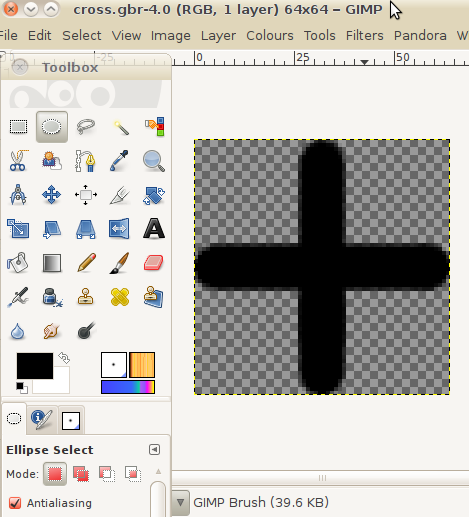The image size is (469, 517).
Task: Open the active brush selector
Action: tap(114, 365)
